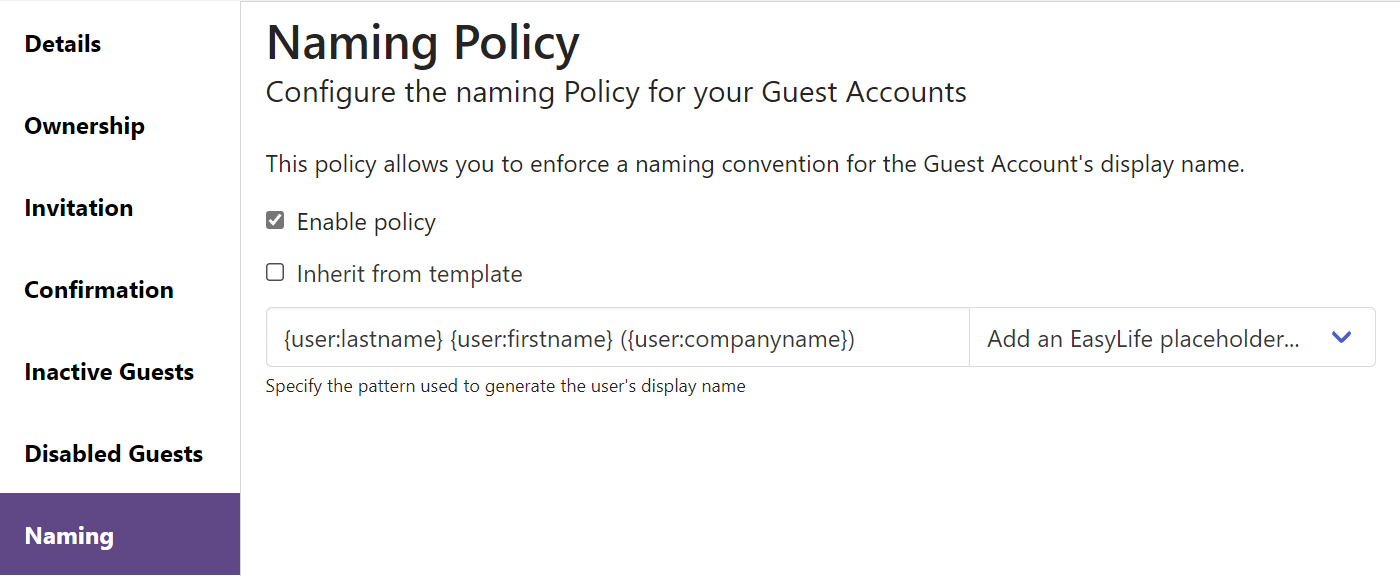Expand the placeholder selection chevron
The height and width of the screenshot is (576, 1400).
coord(1341,338)
